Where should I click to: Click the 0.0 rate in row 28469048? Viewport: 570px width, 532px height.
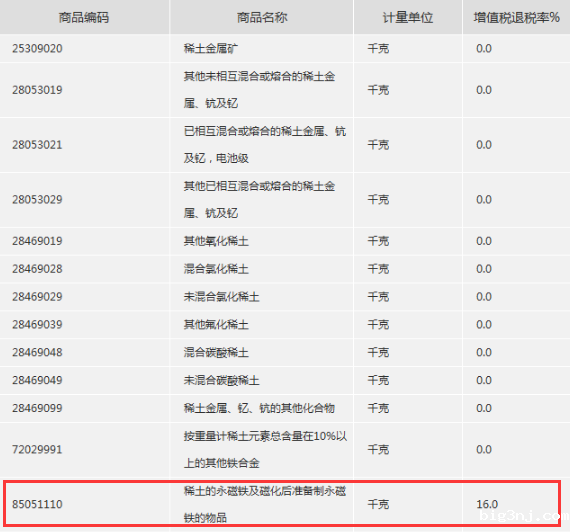(x=484, y=352)
